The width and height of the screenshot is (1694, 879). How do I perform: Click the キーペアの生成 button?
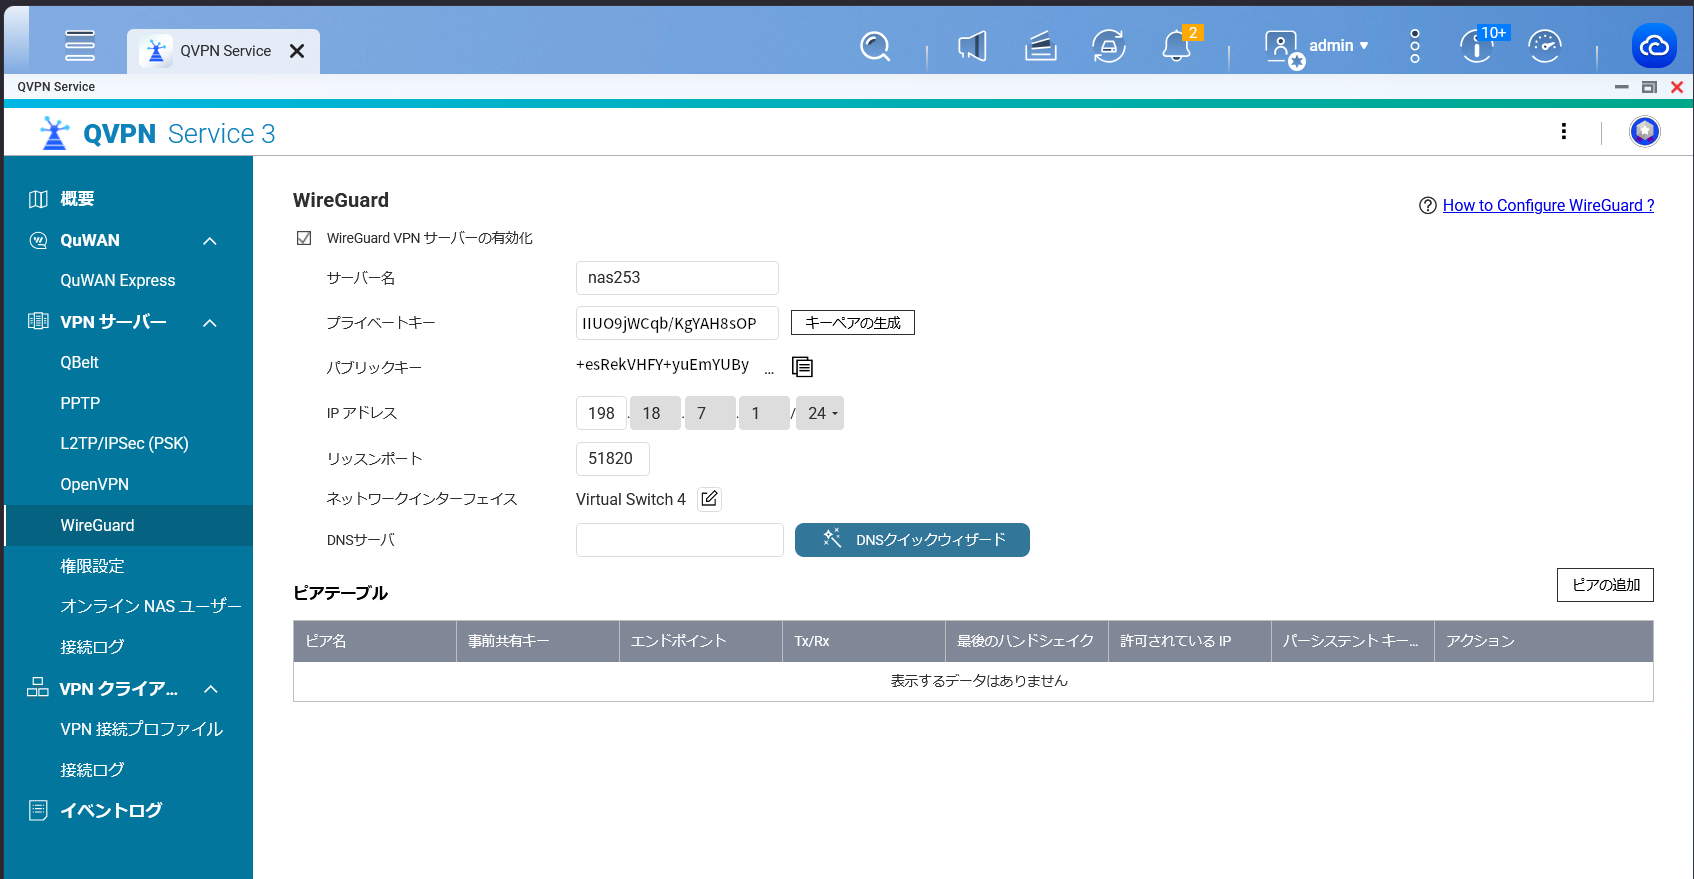(x=853, y=322)
